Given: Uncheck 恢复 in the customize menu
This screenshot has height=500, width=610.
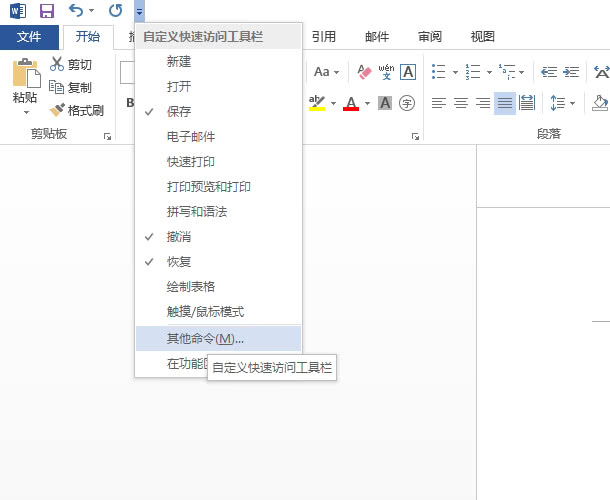Looking at the screenshot, I should (218, 261).
